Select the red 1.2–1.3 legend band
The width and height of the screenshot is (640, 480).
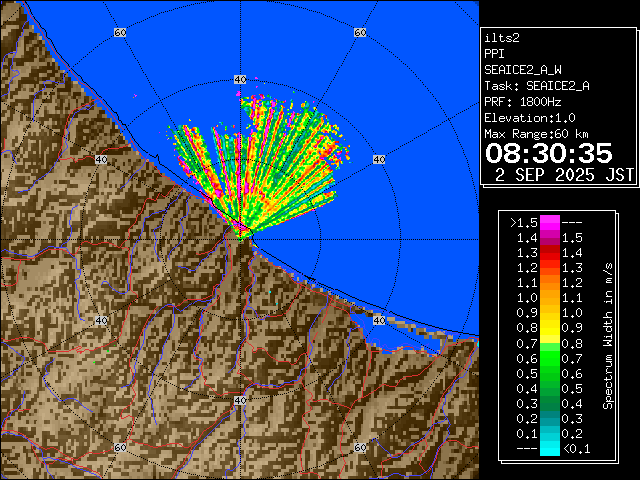click(x=549, y=267)
